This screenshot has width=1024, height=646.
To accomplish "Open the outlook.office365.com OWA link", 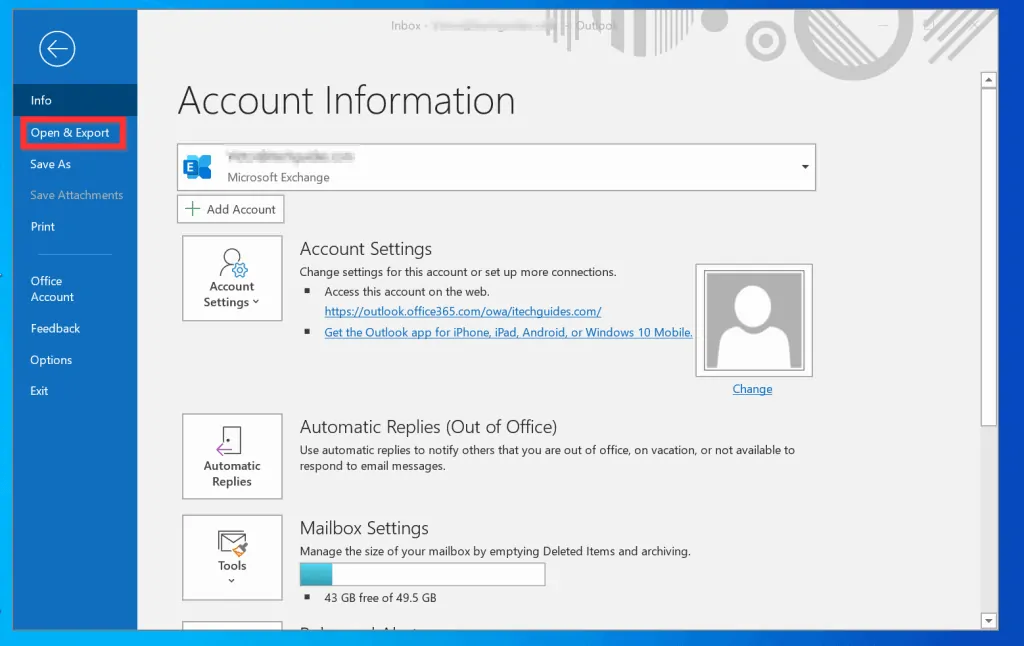I will coord(463,312).
